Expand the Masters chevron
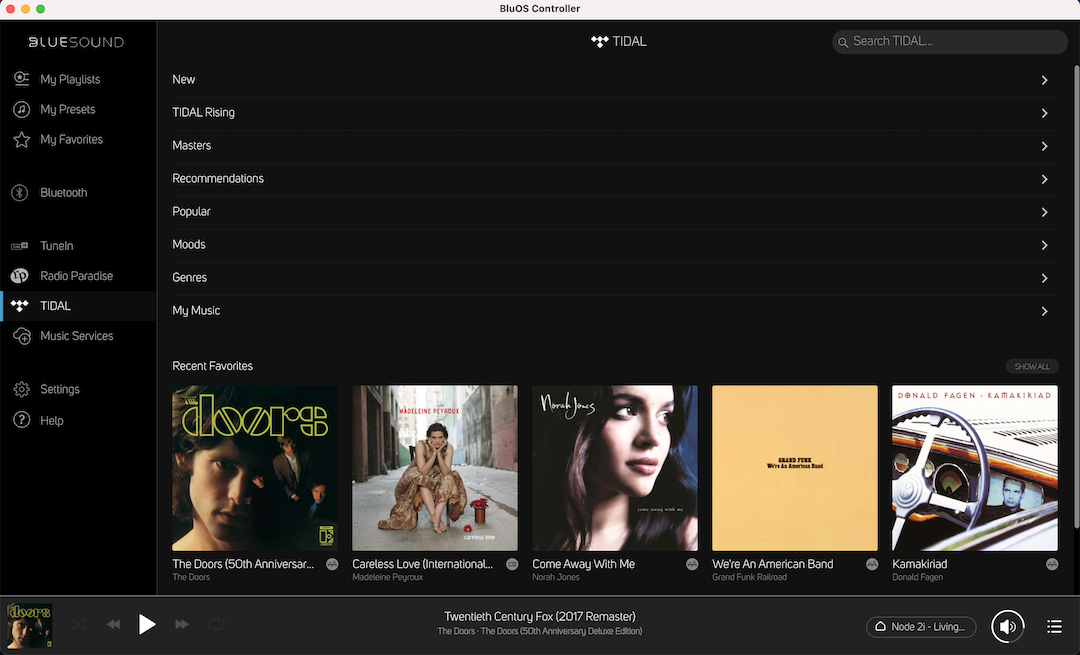Screen dimensions: 1080x655 [x=1044, y=146]
